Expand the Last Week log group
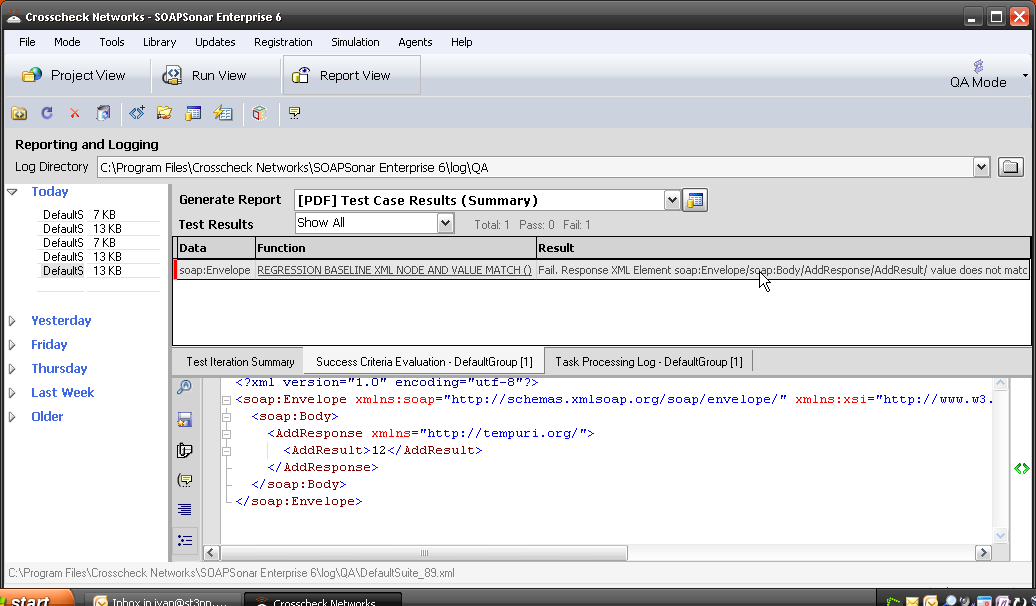The height and width of the screenshot is (606, 1036). (x=12, y=393)
